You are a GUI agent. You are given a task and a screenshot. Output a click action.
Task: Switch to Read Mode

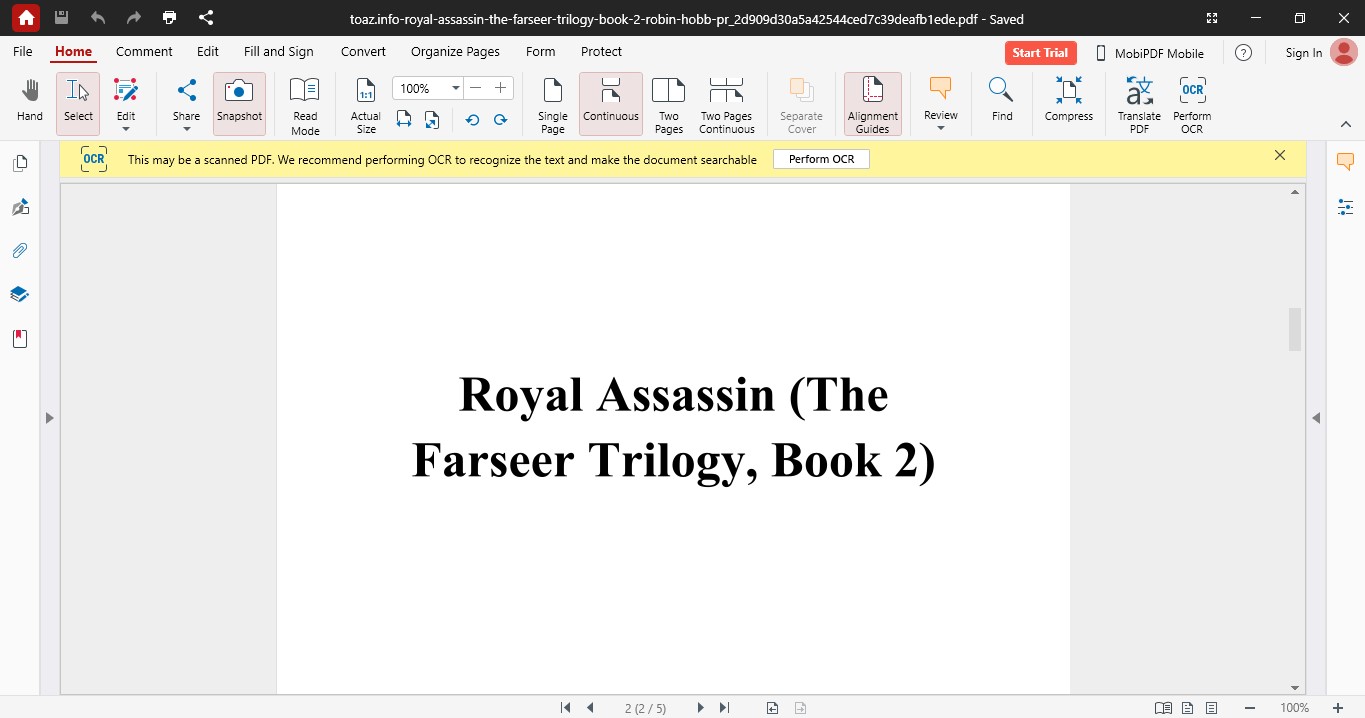coord(305,104)
